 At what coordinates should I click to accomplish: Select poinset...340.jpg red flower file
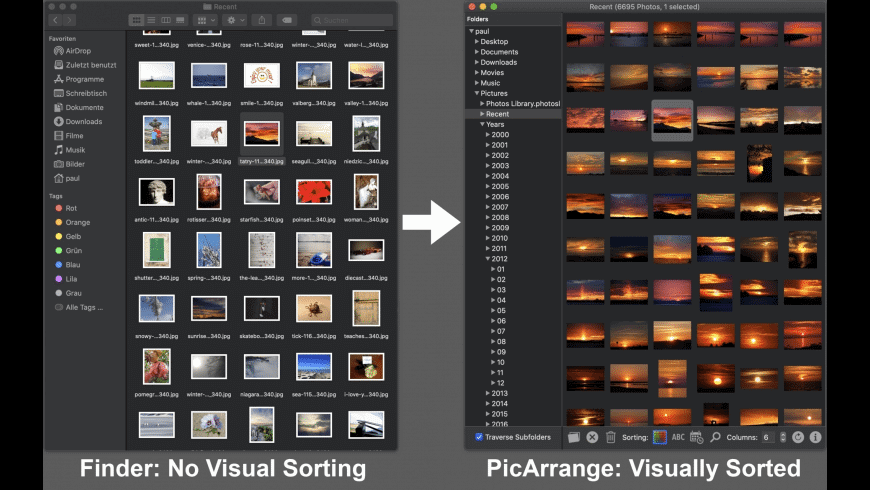point(314,192)
